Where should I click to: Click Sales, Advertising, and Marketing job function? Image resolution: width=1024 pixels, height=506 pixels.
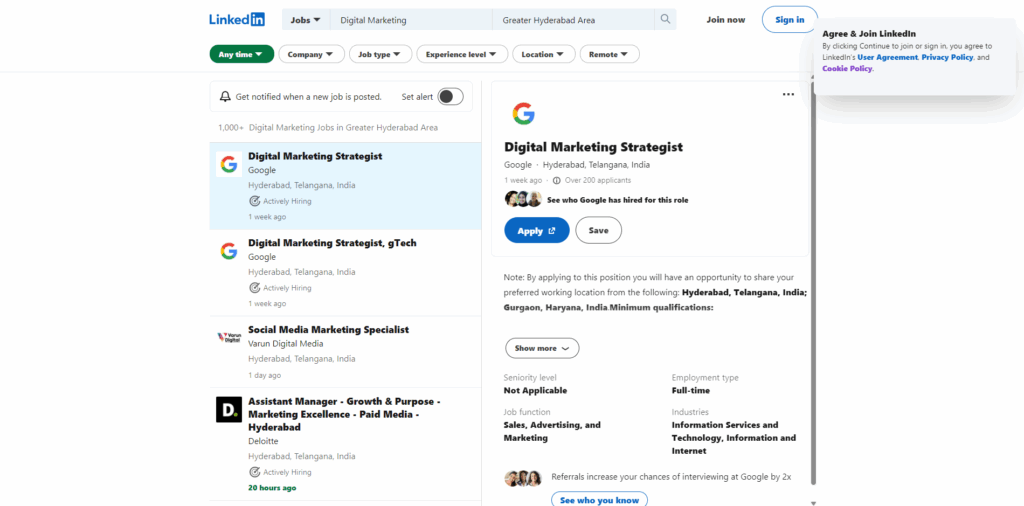(552, 432)
